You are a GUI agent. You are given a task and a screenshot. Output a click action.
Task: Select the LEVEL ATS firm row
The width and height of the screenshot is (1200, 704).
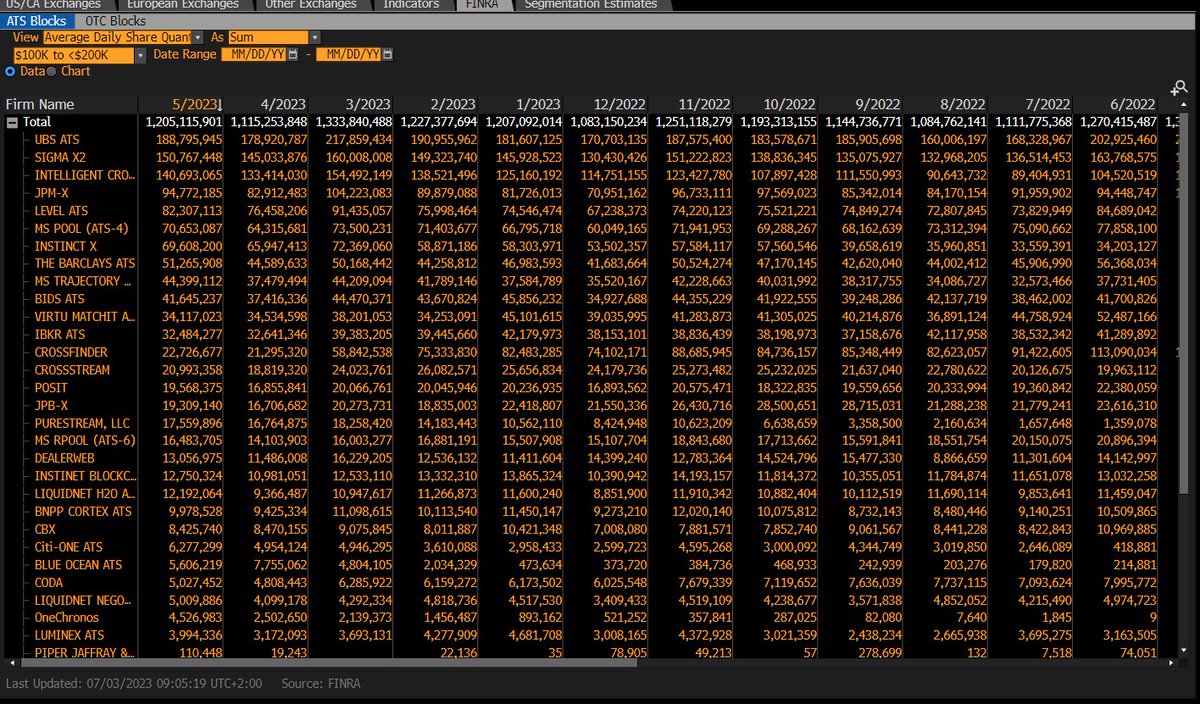(61, 211)
